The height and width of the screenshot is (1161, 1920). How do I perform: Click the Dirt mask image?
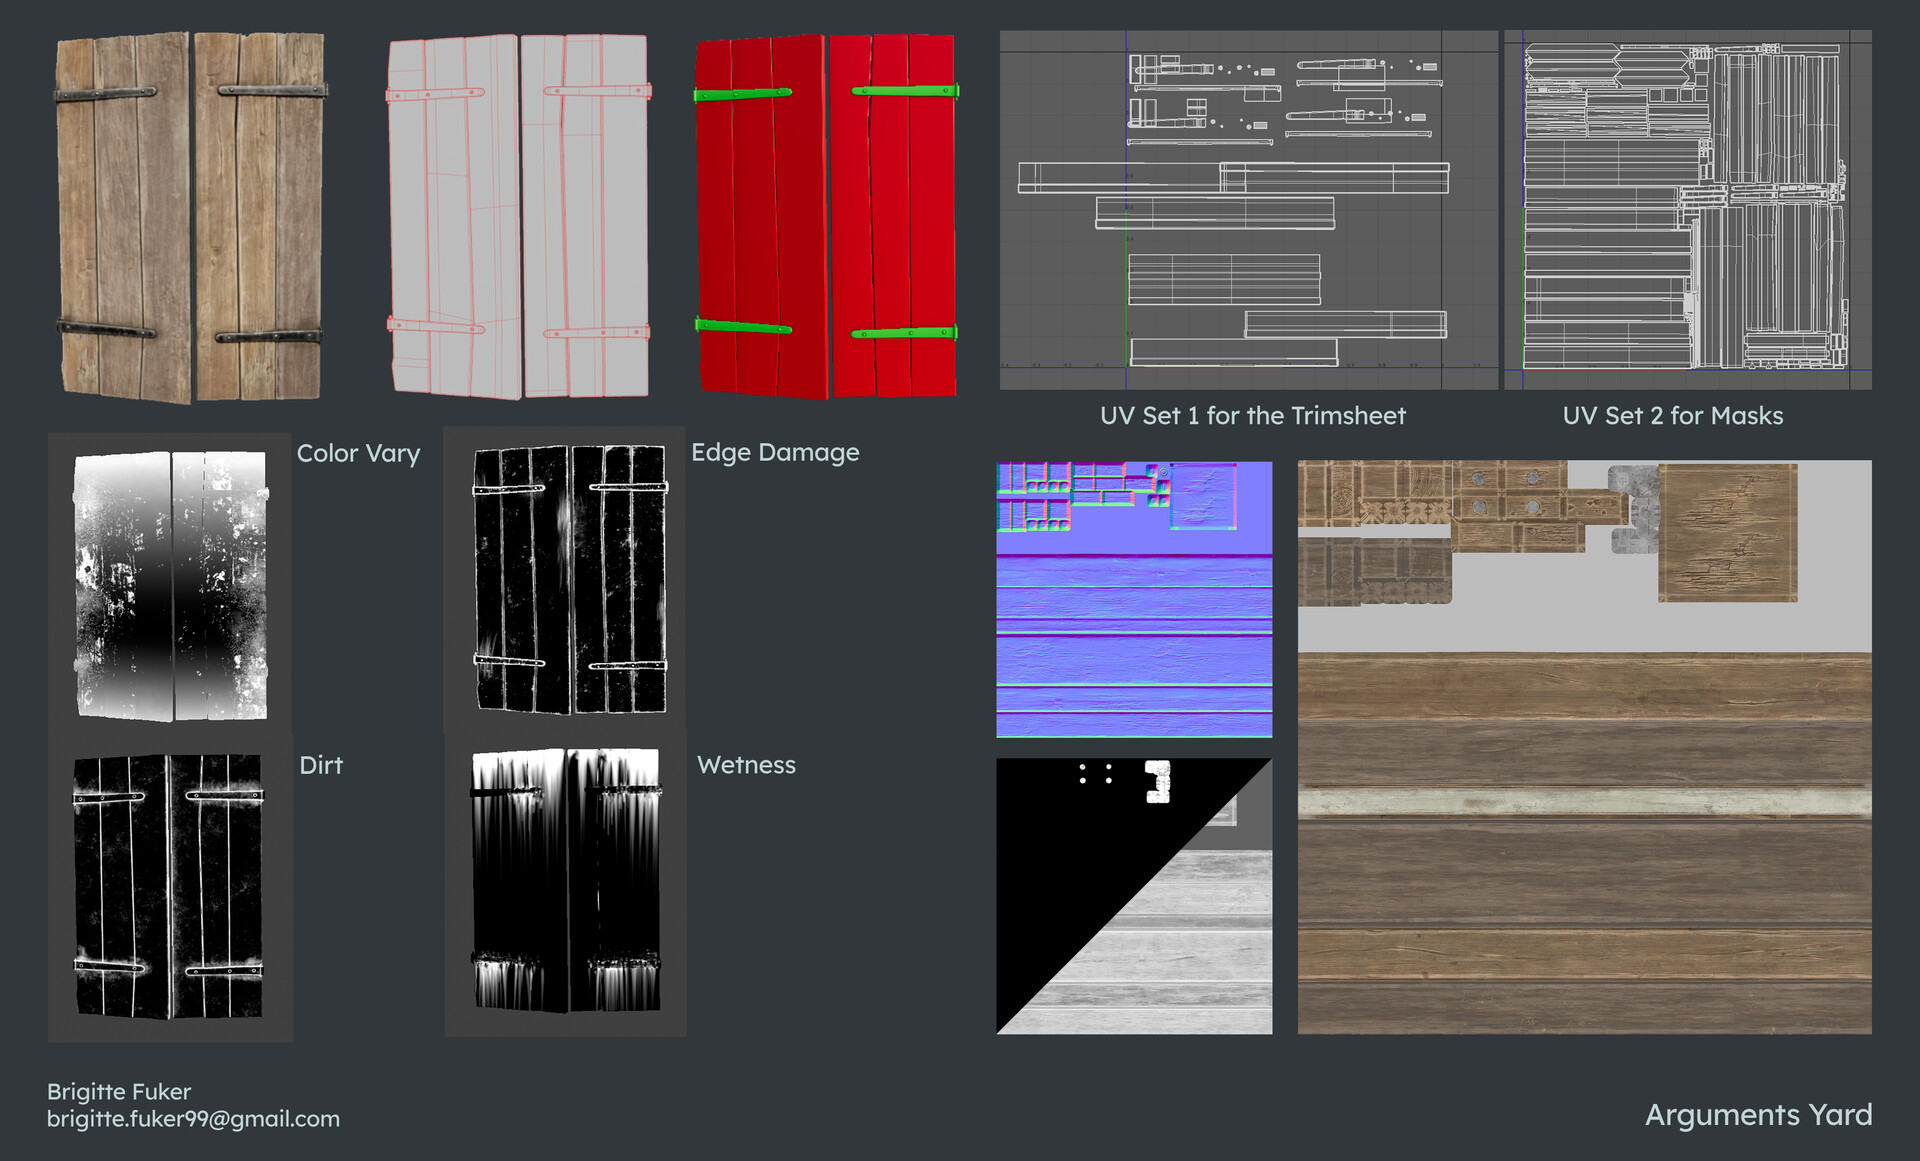[x=170, y=885]
